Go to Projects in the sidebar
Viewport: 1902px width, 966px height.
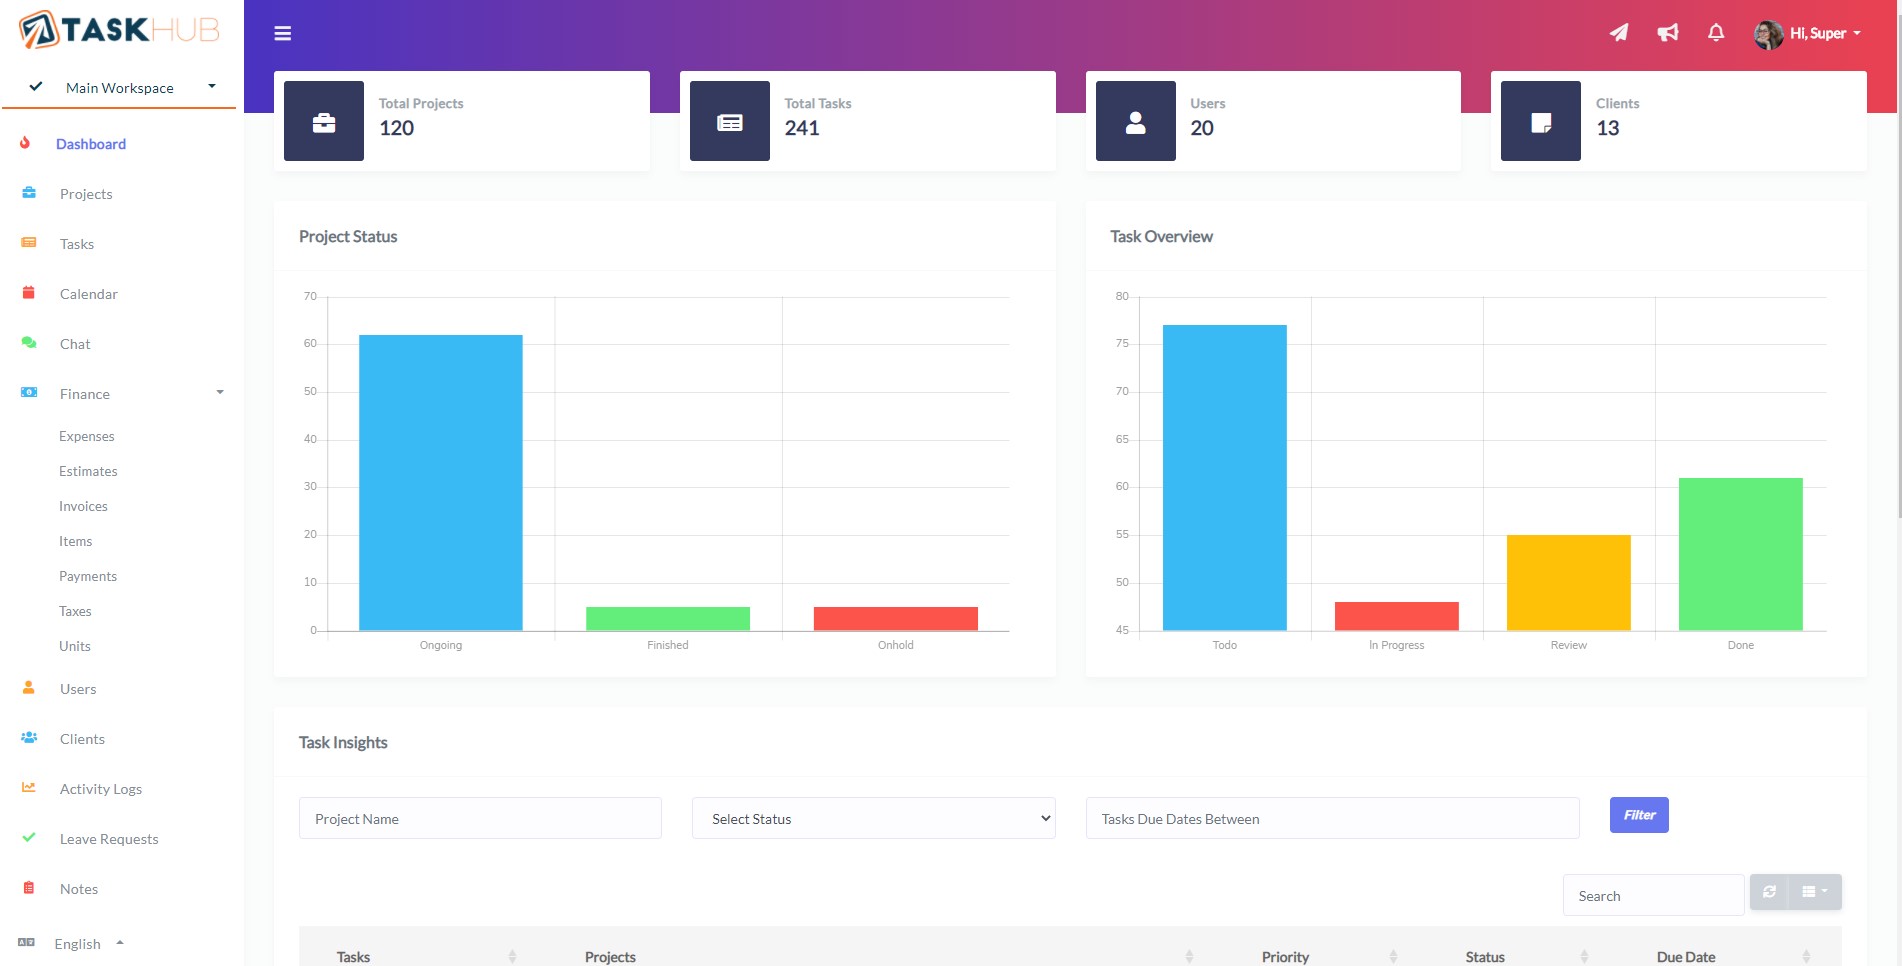pos(86,194)
